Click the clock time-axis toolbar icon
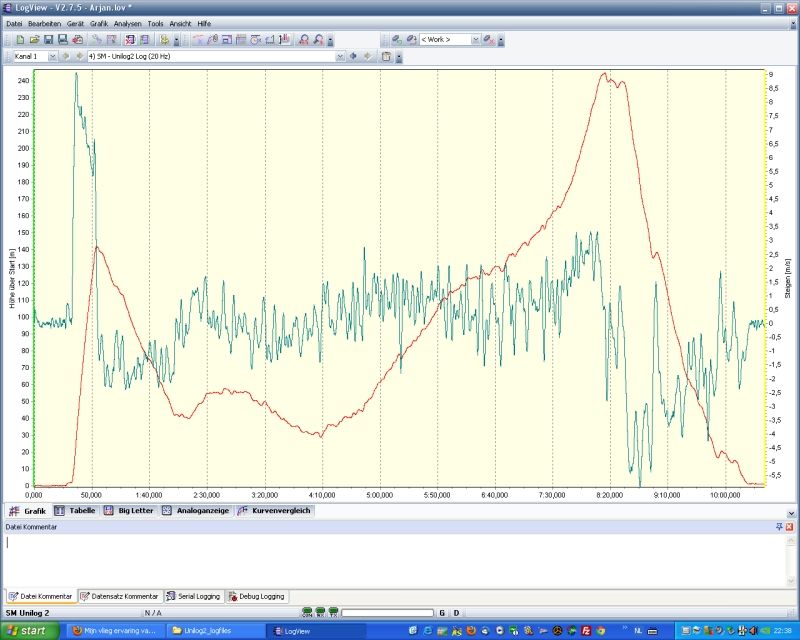Viewport: 800px width, 640px height. click(256, 40)
